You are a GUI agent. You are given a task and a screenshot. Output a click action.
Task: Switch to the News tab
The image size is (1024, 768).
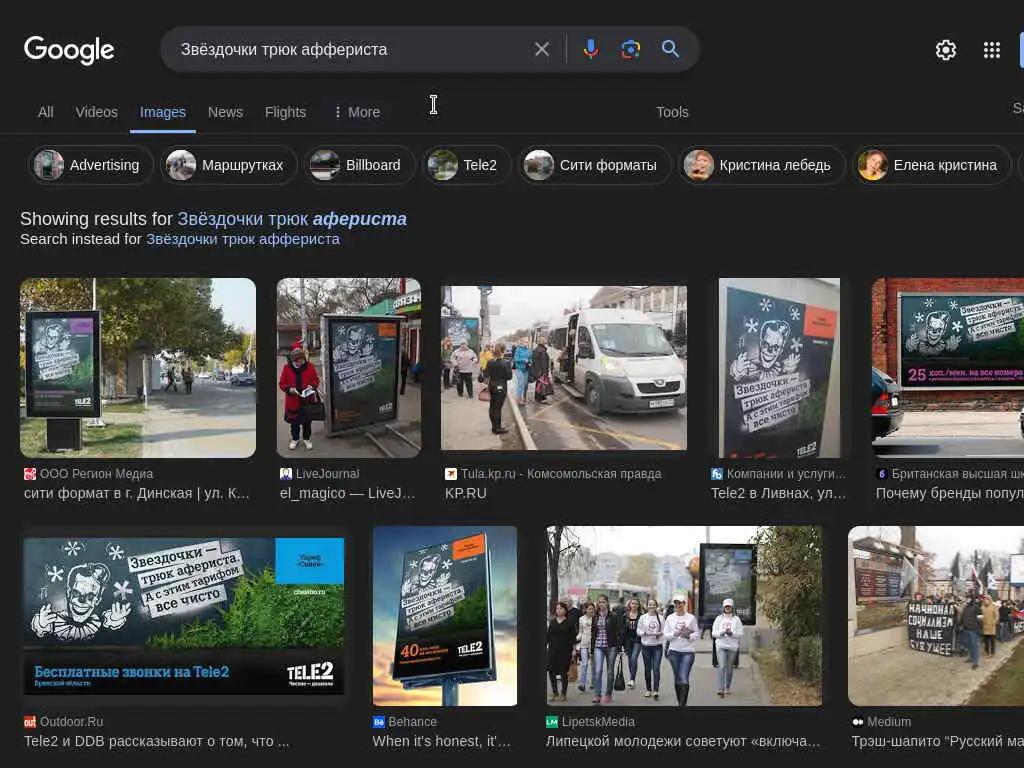pyautogui.click(x=225, y=112)
